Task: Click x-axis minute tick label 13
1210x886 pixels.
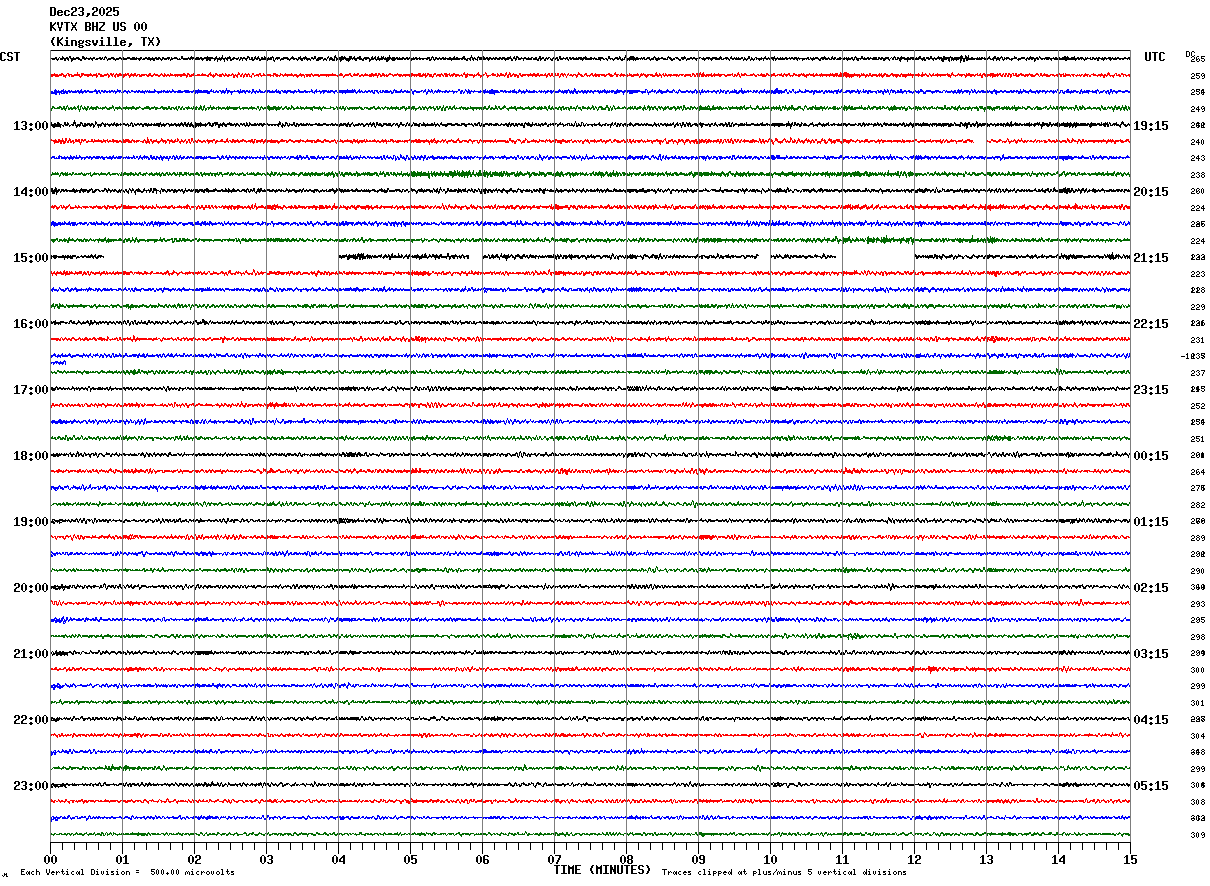Action: (986, 859)
